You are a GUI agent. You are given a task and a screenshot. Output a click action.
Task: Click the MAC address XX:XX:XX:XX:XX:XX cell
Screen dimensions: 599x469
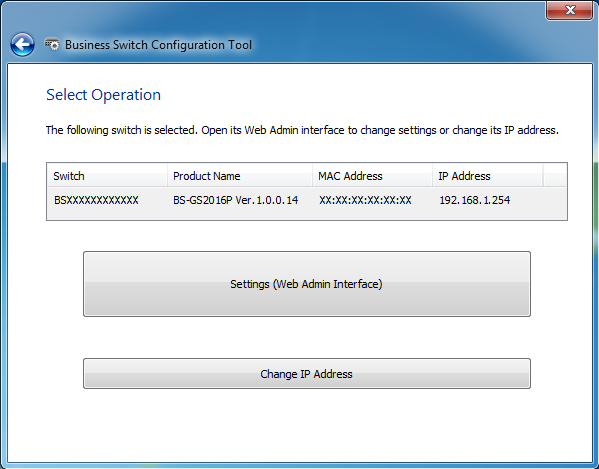[365, 200]
